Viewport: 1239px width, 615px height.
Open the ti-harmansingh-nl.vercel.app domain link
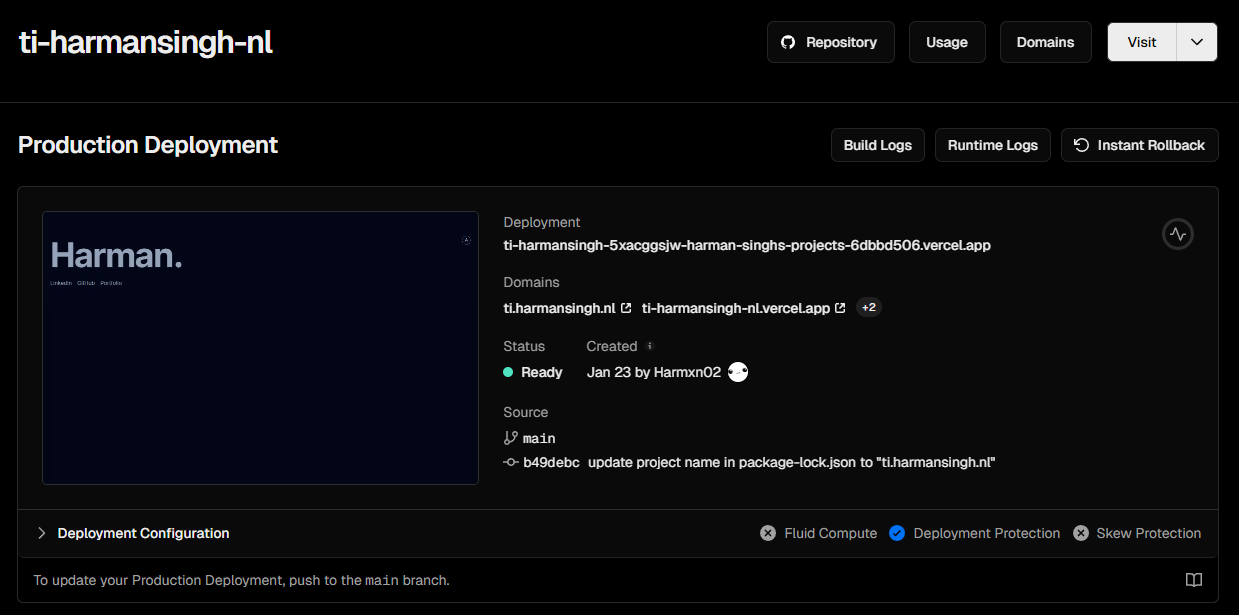coord(736,308)
